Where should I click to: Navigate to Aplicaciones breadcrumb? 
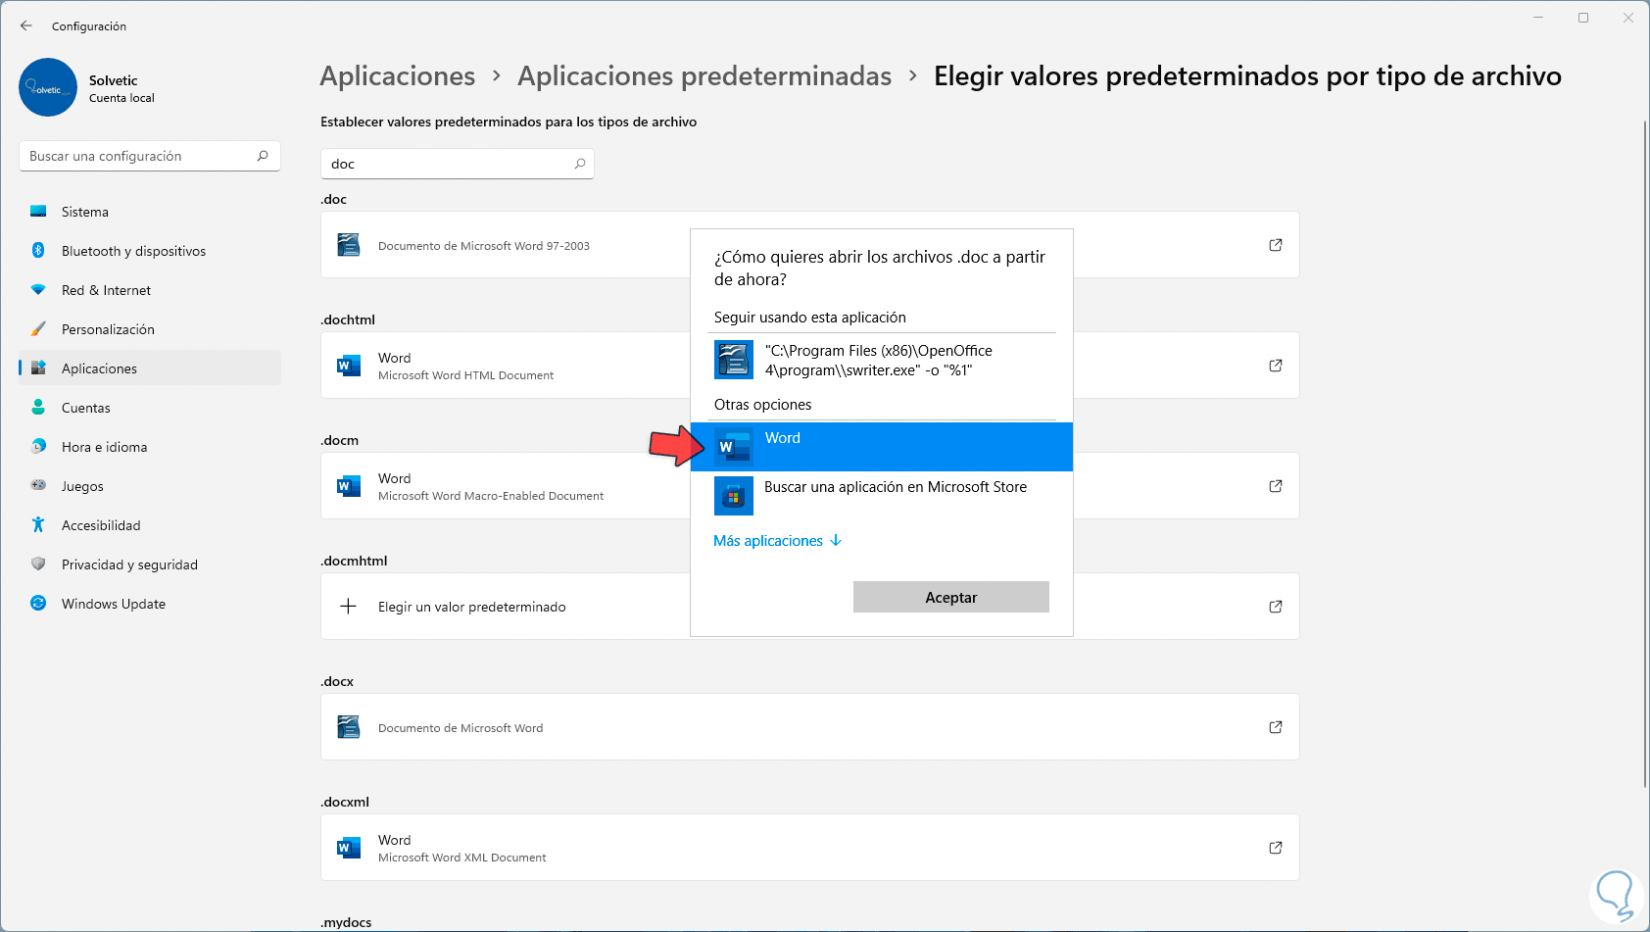point(397,76)
